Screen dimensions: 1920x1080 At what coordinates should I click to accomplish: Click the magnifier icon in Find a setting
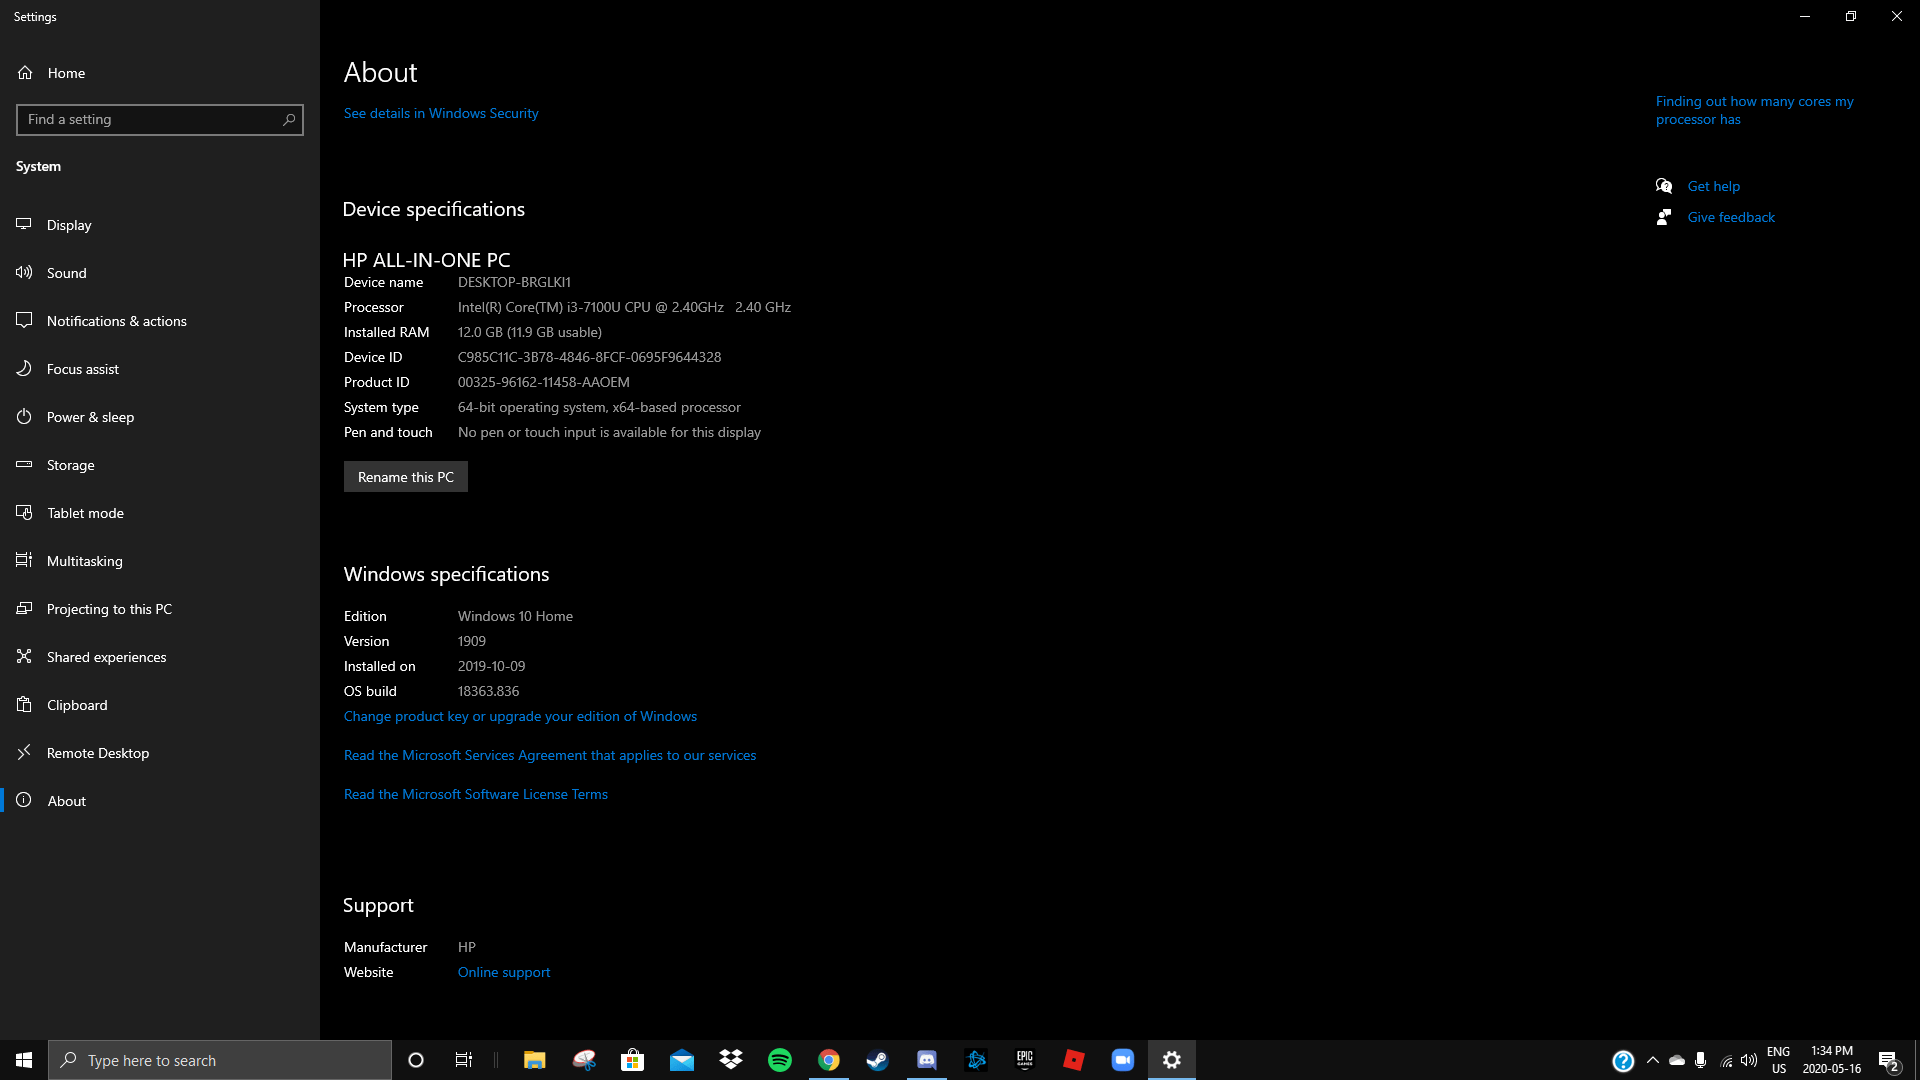point(289,120)
